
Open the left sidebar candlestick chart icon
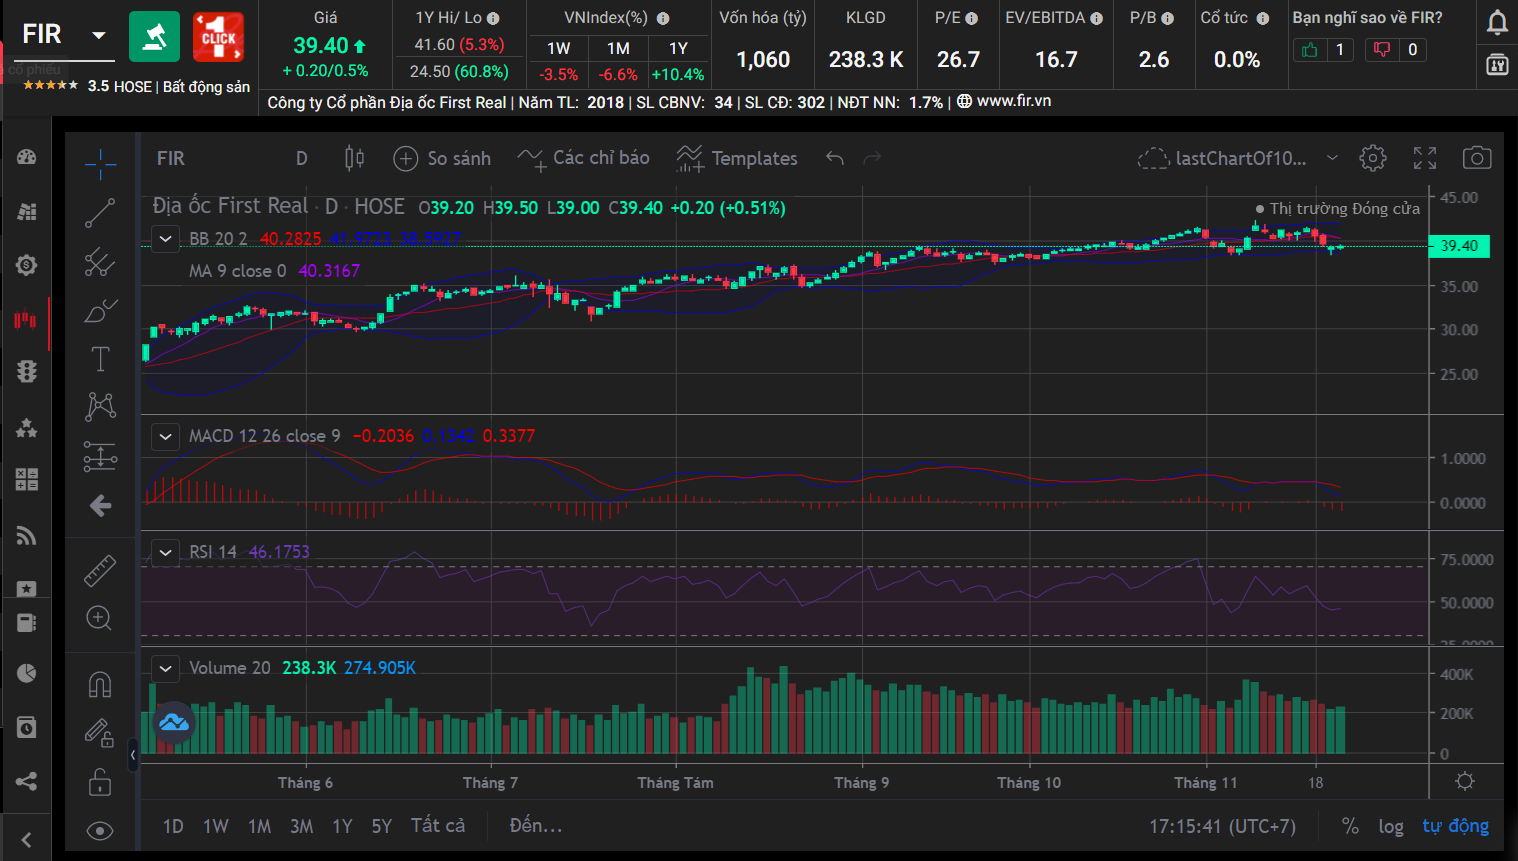tap(26, 320)
